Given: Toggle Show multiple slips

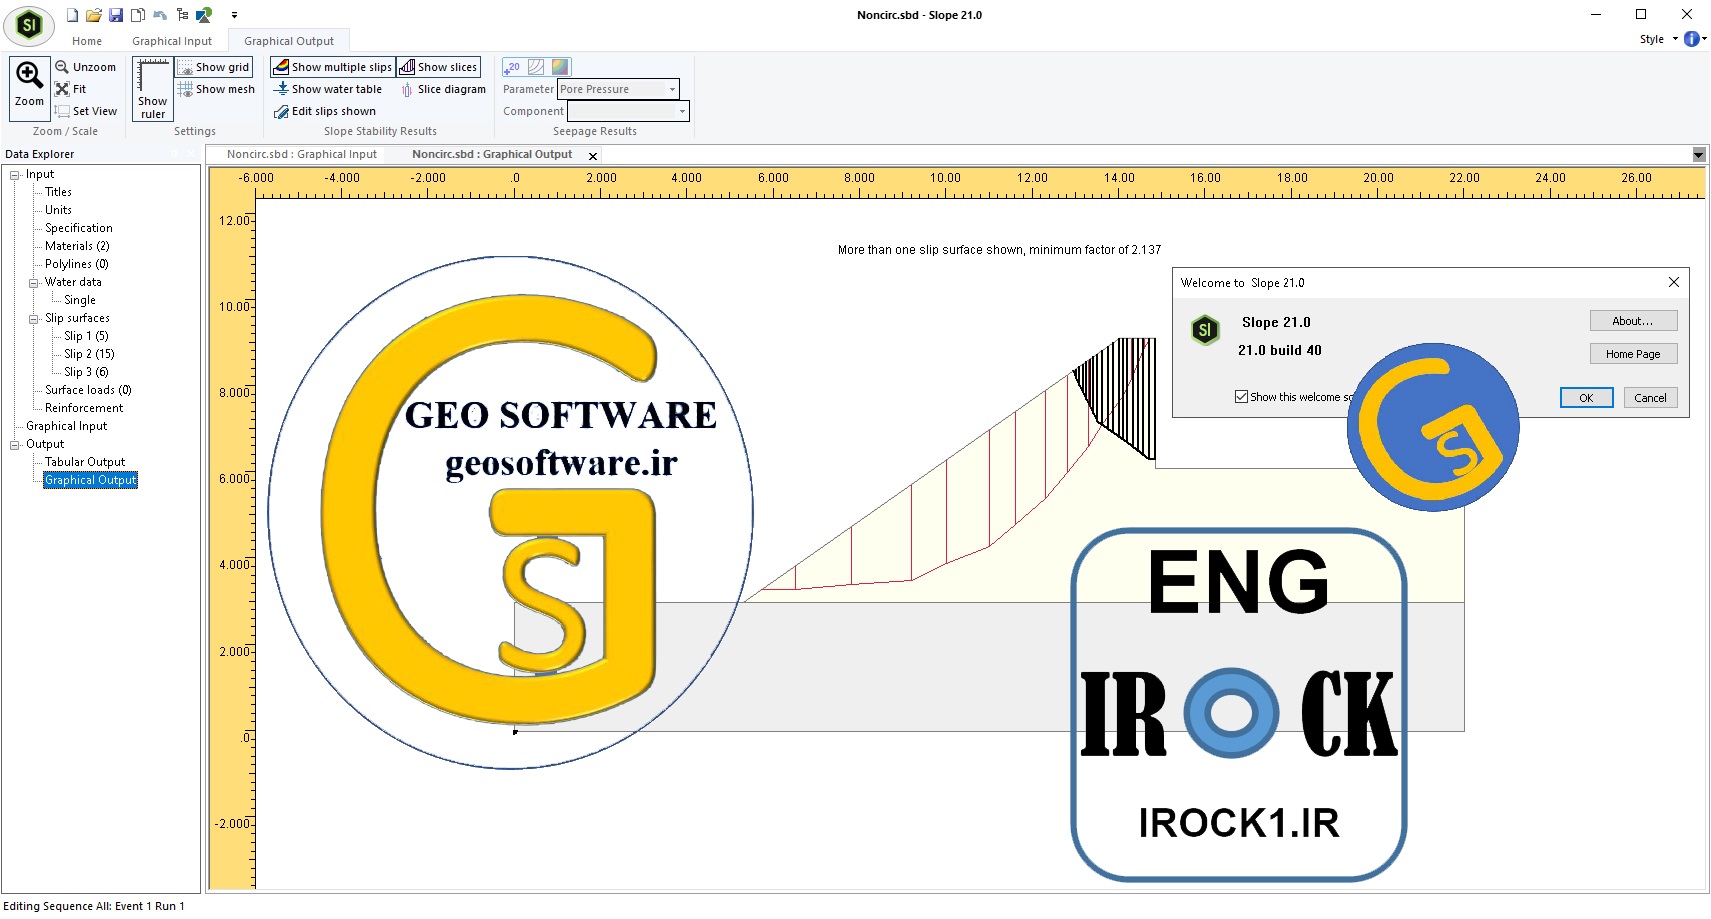Looking at the screenshot, I should [x=333, y=67].
